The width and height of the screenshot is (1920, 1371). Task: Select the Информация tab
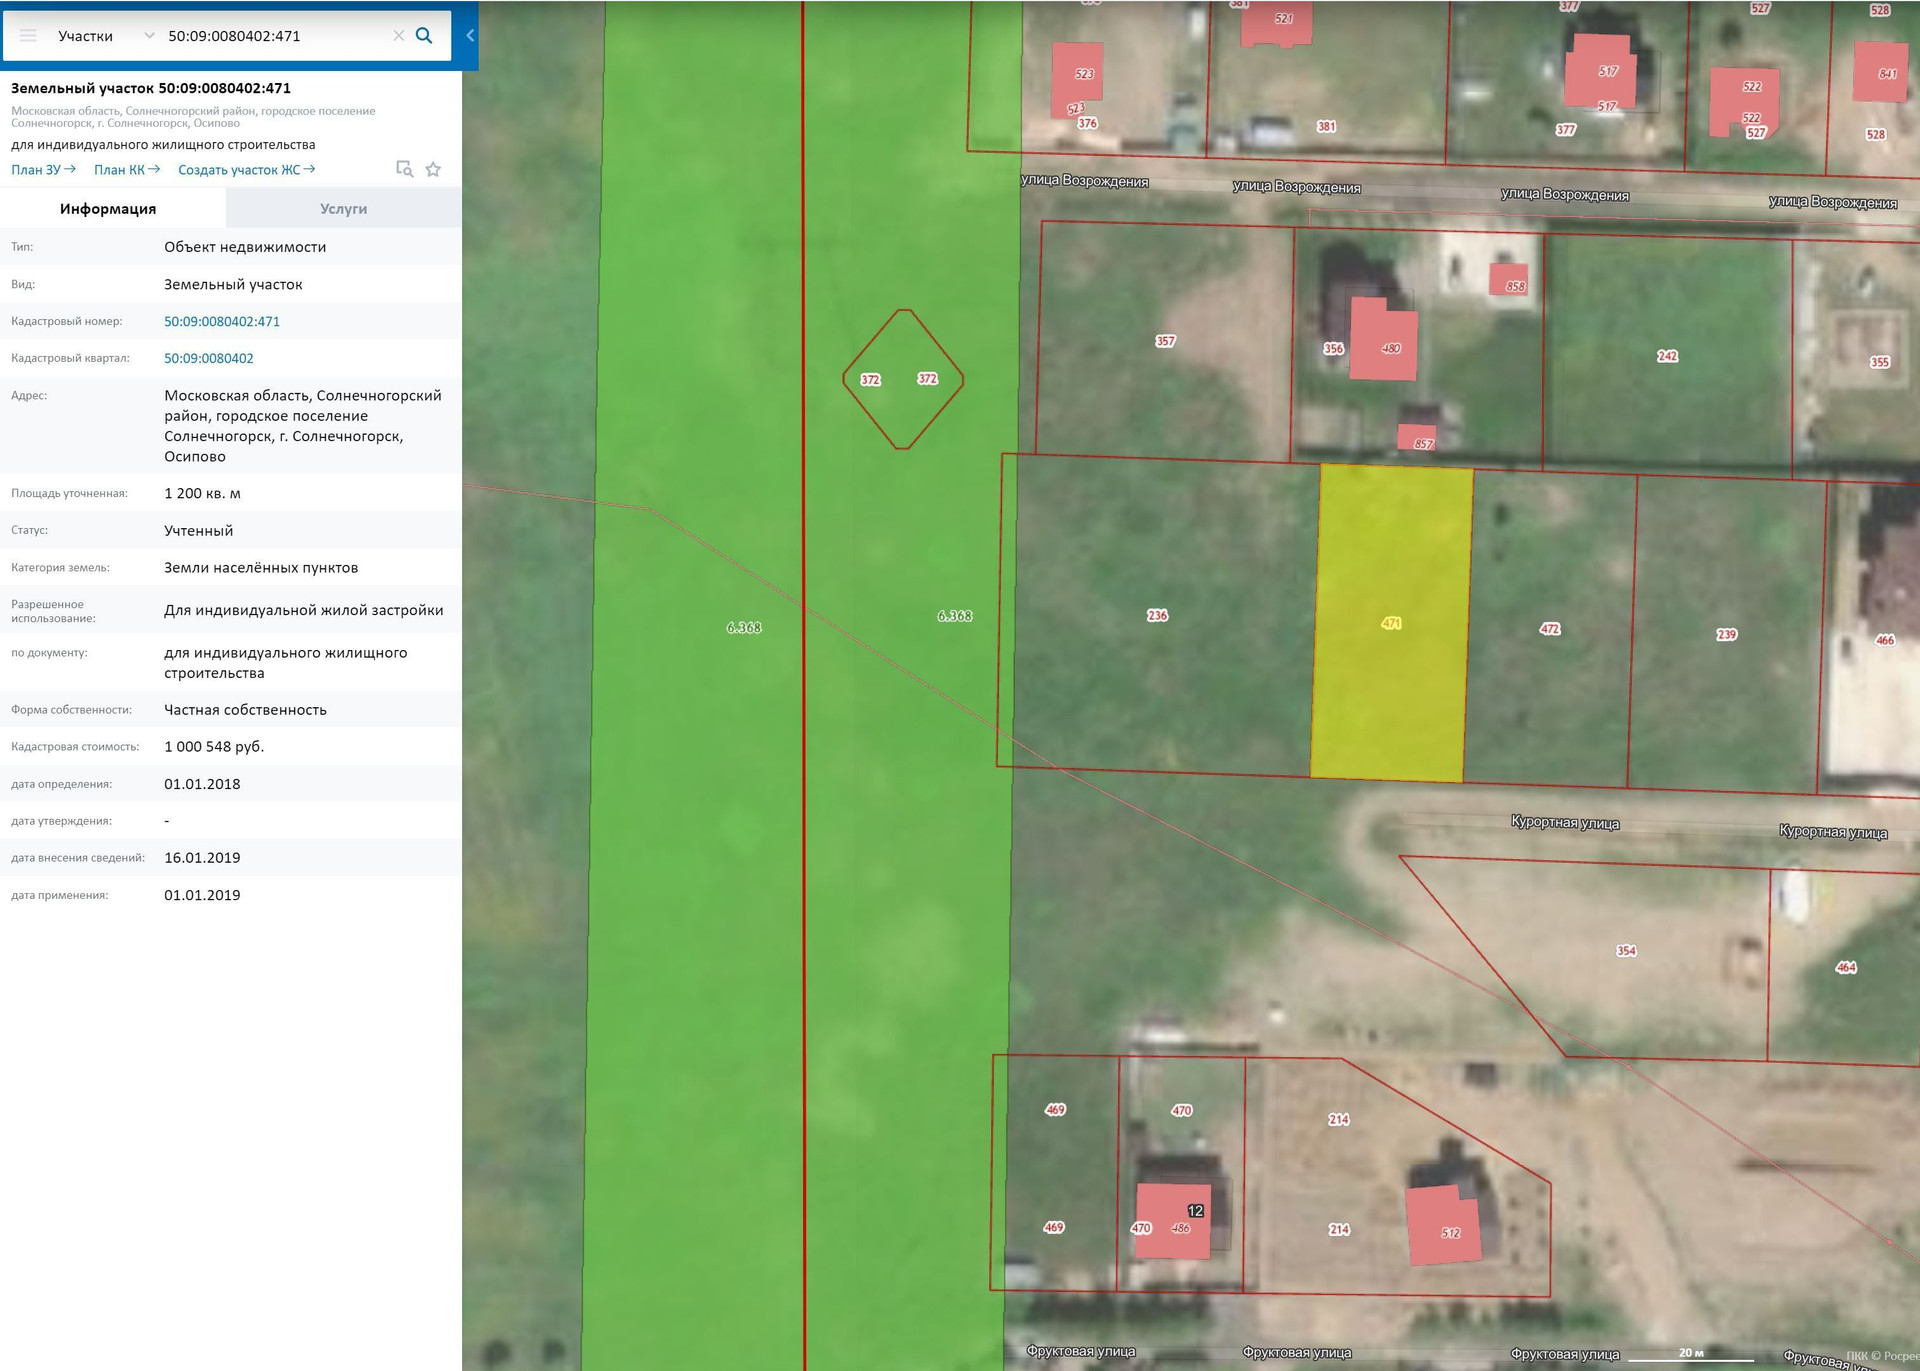108,209
